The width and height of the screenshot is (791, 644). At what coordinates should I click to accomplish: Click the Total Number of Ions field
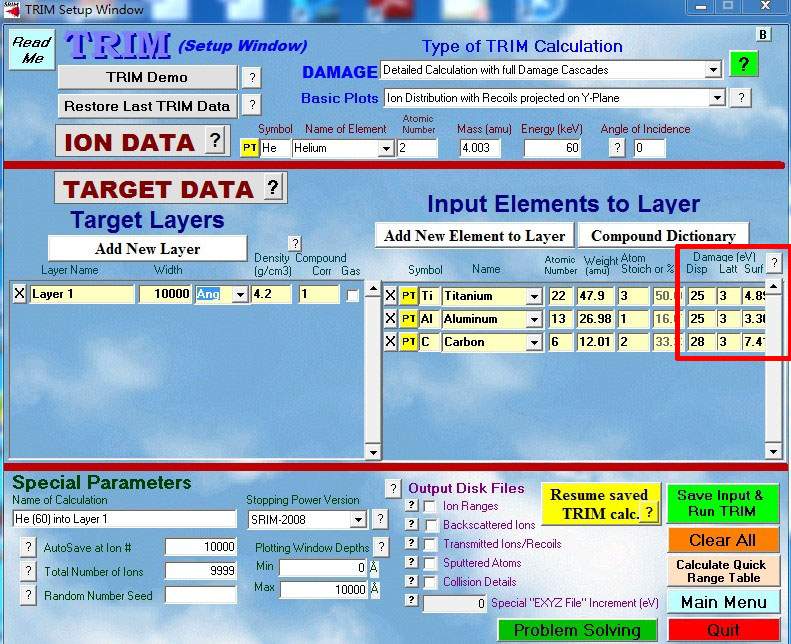pyautogui.click(x=201, y=571)
